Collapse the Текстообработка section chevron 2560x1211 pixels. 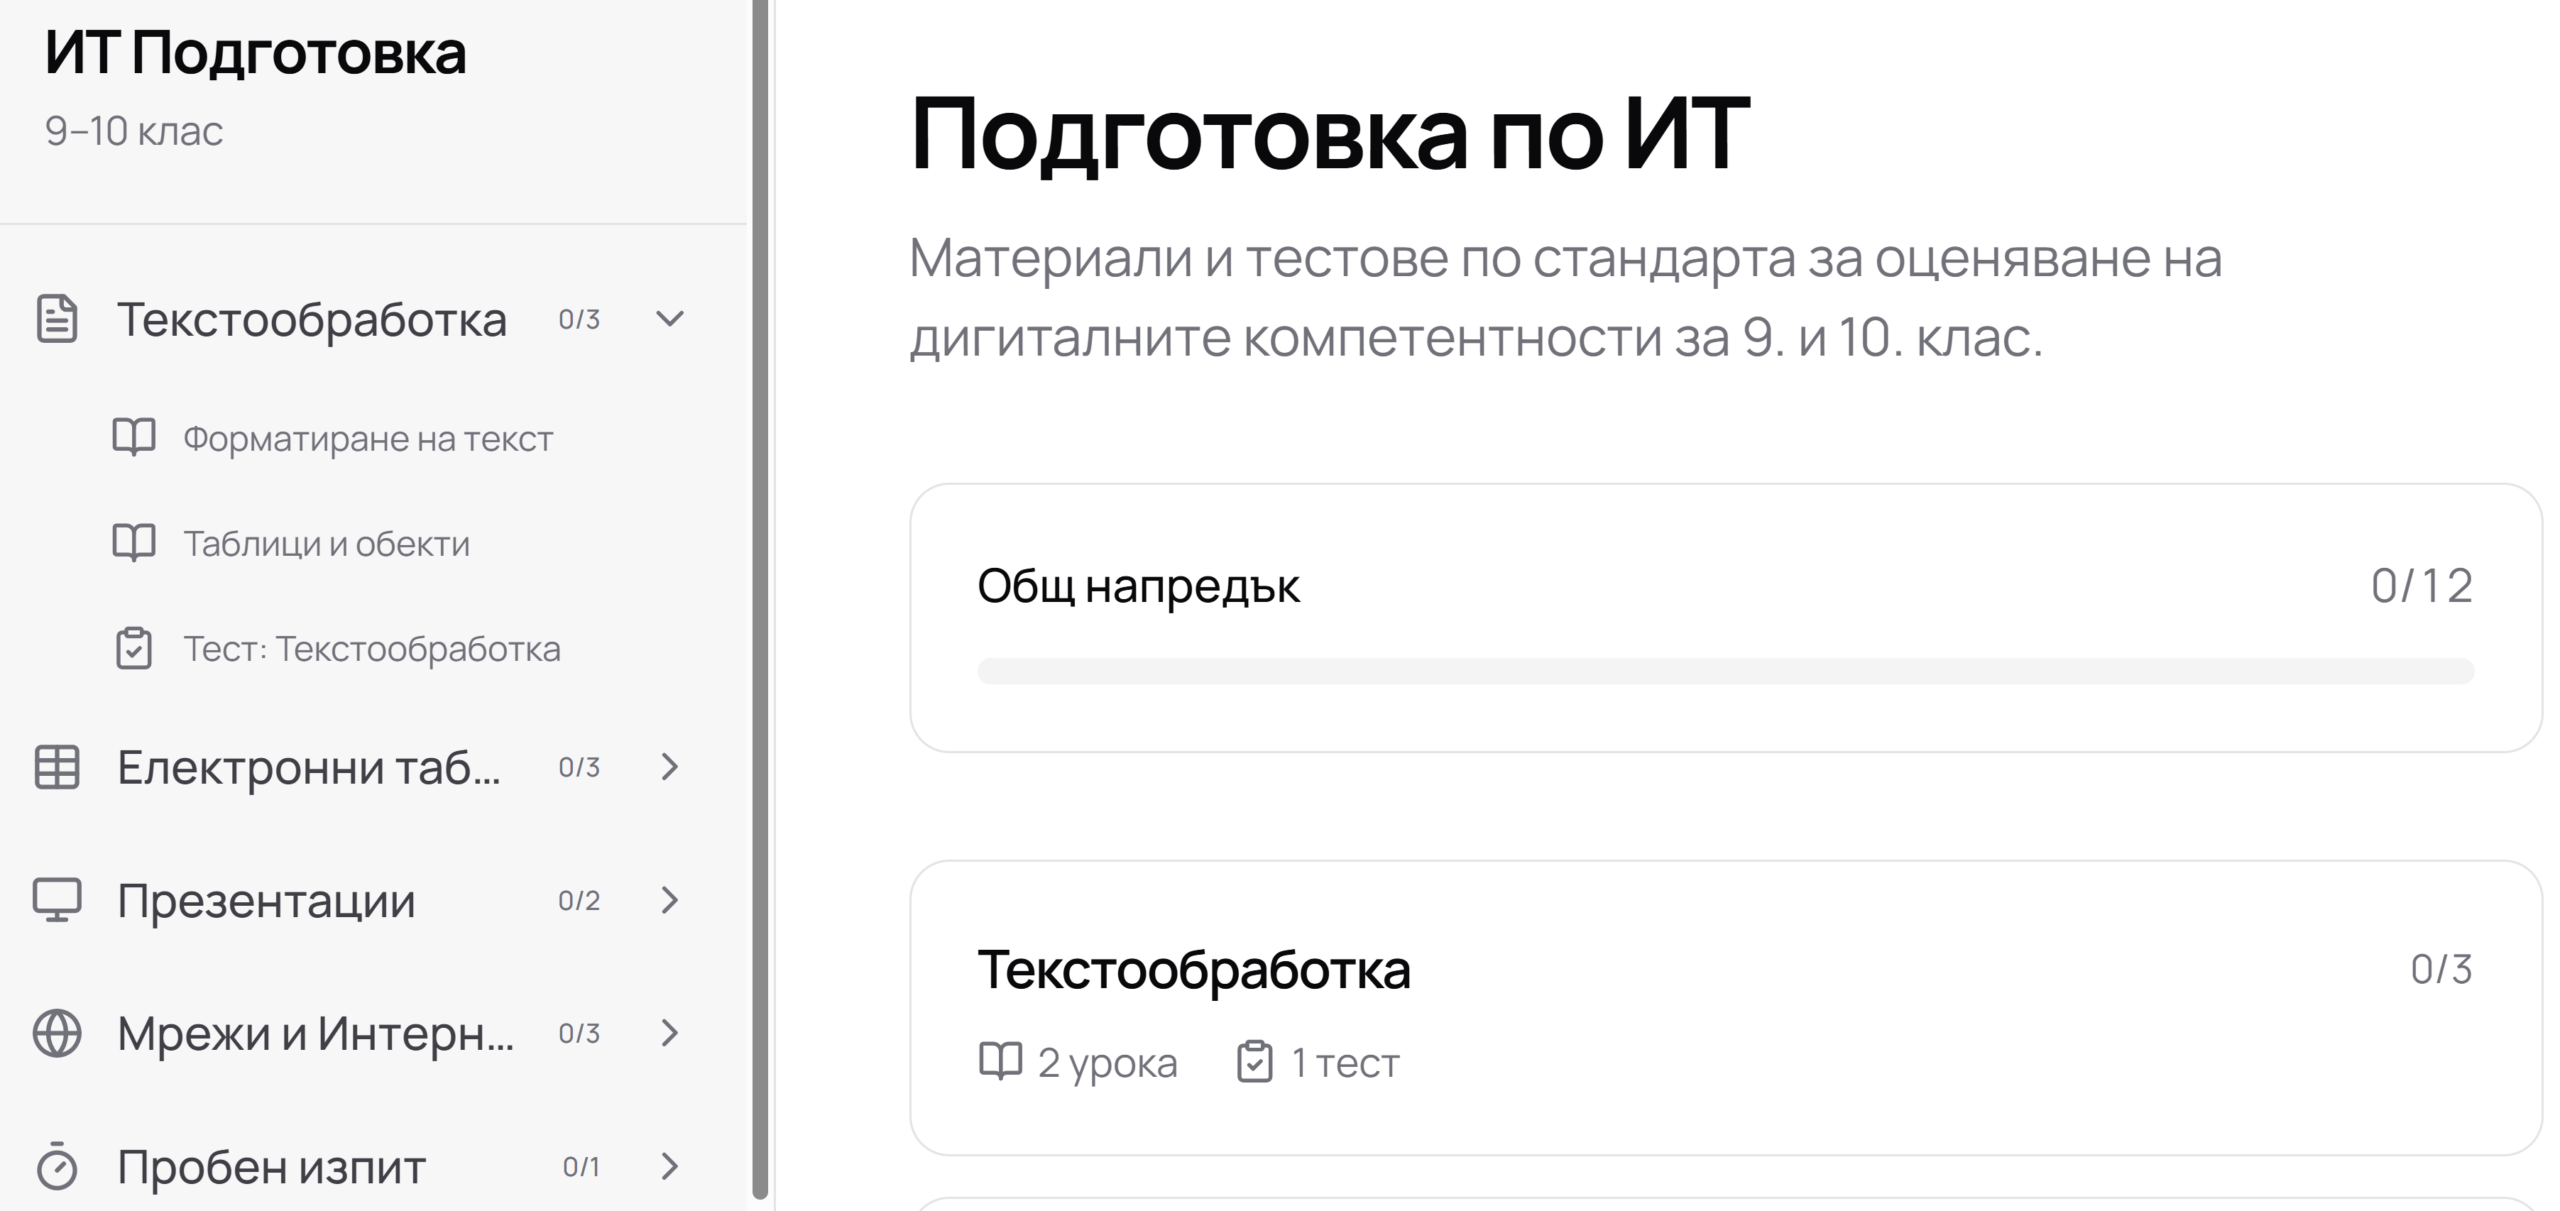pyautogui.click(x=669, y=319)
